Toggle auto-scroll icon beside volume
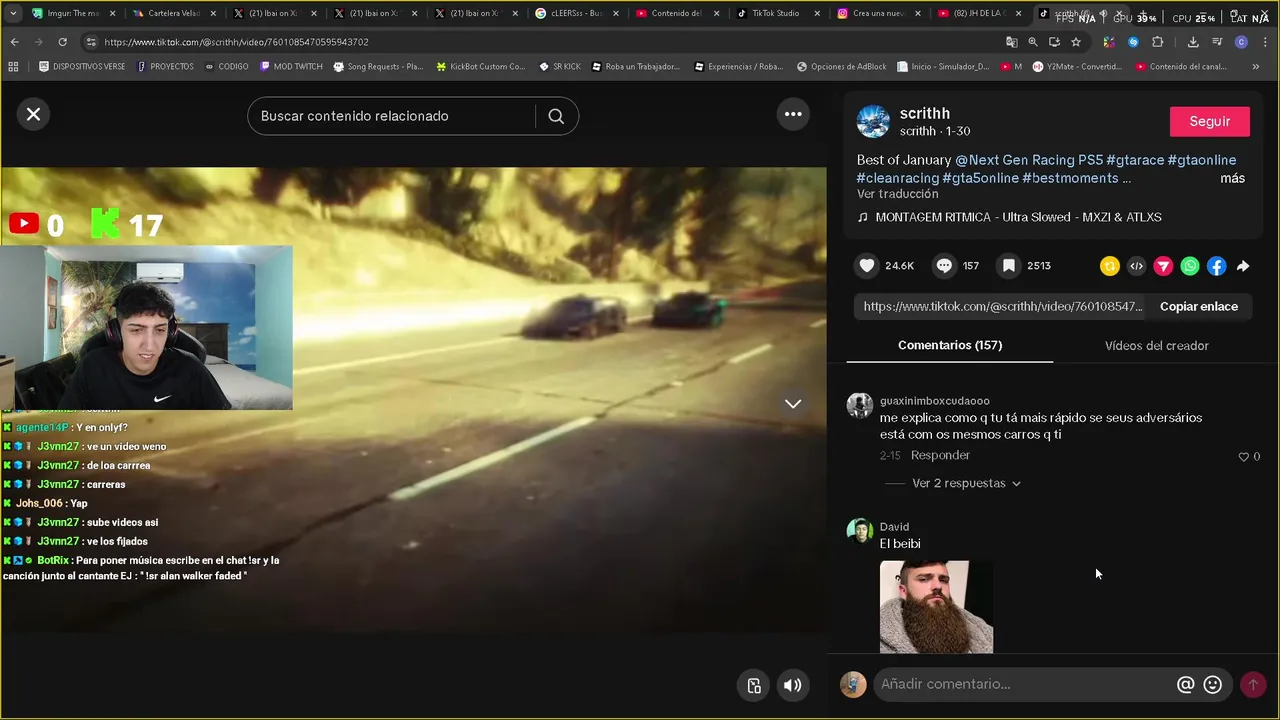Screen dimensions: 1280x720 click(754, 685)
